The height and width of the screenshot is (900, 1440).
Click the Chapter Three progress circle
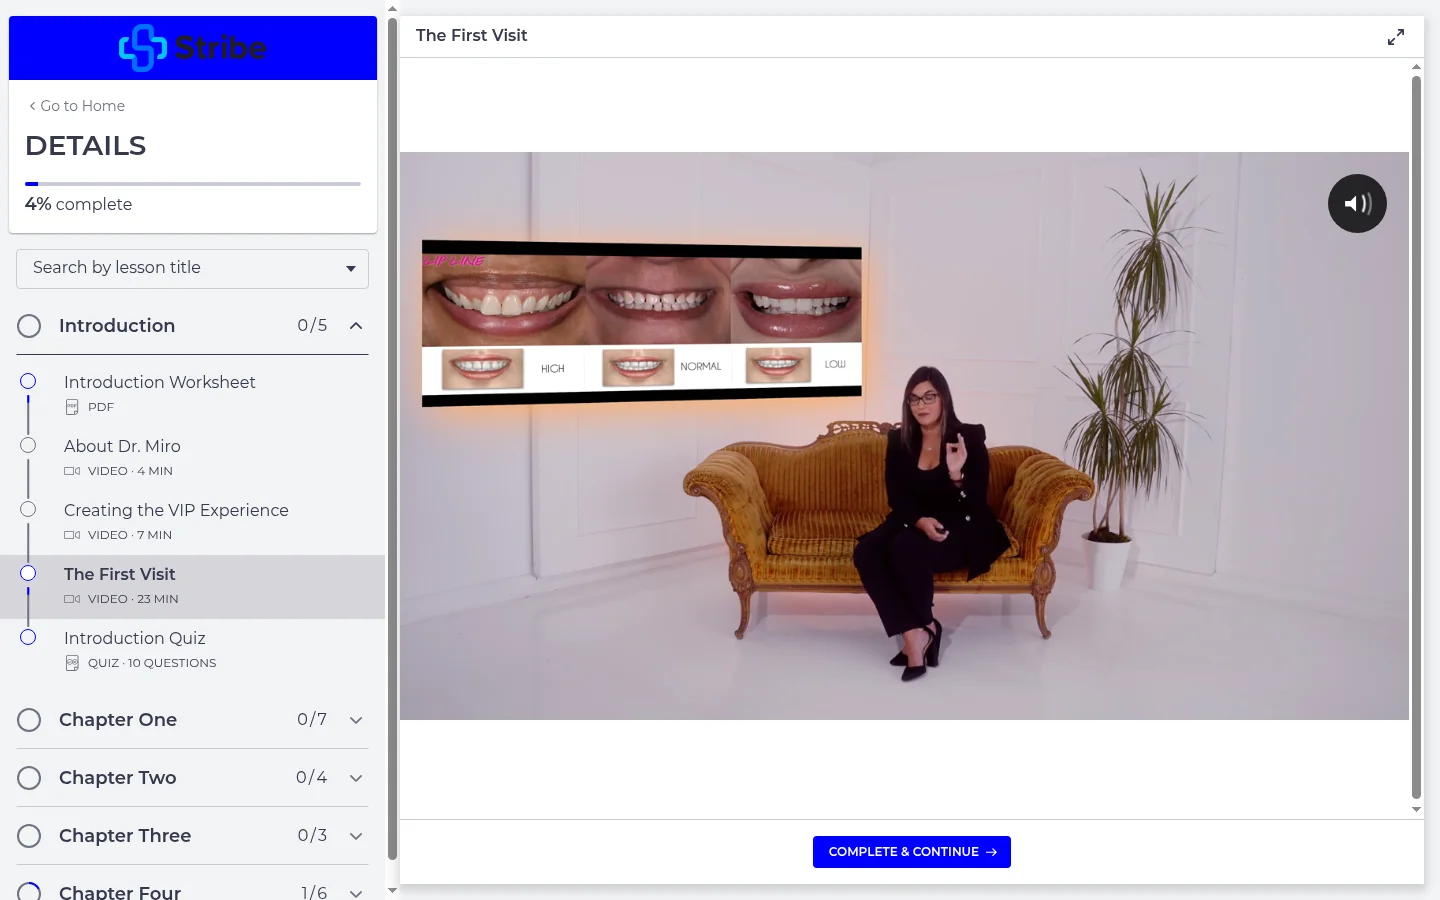point(29,836)
